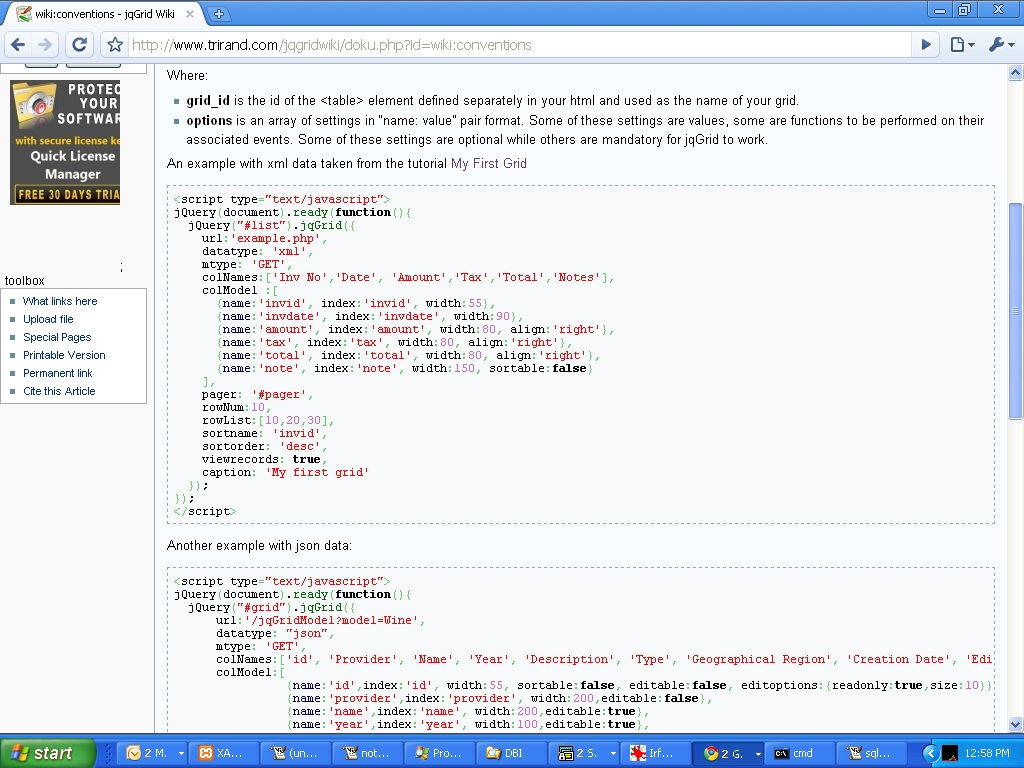
Task: Expand the Chrome taskbar group dropdown
Action: click(x=758, y=754)
